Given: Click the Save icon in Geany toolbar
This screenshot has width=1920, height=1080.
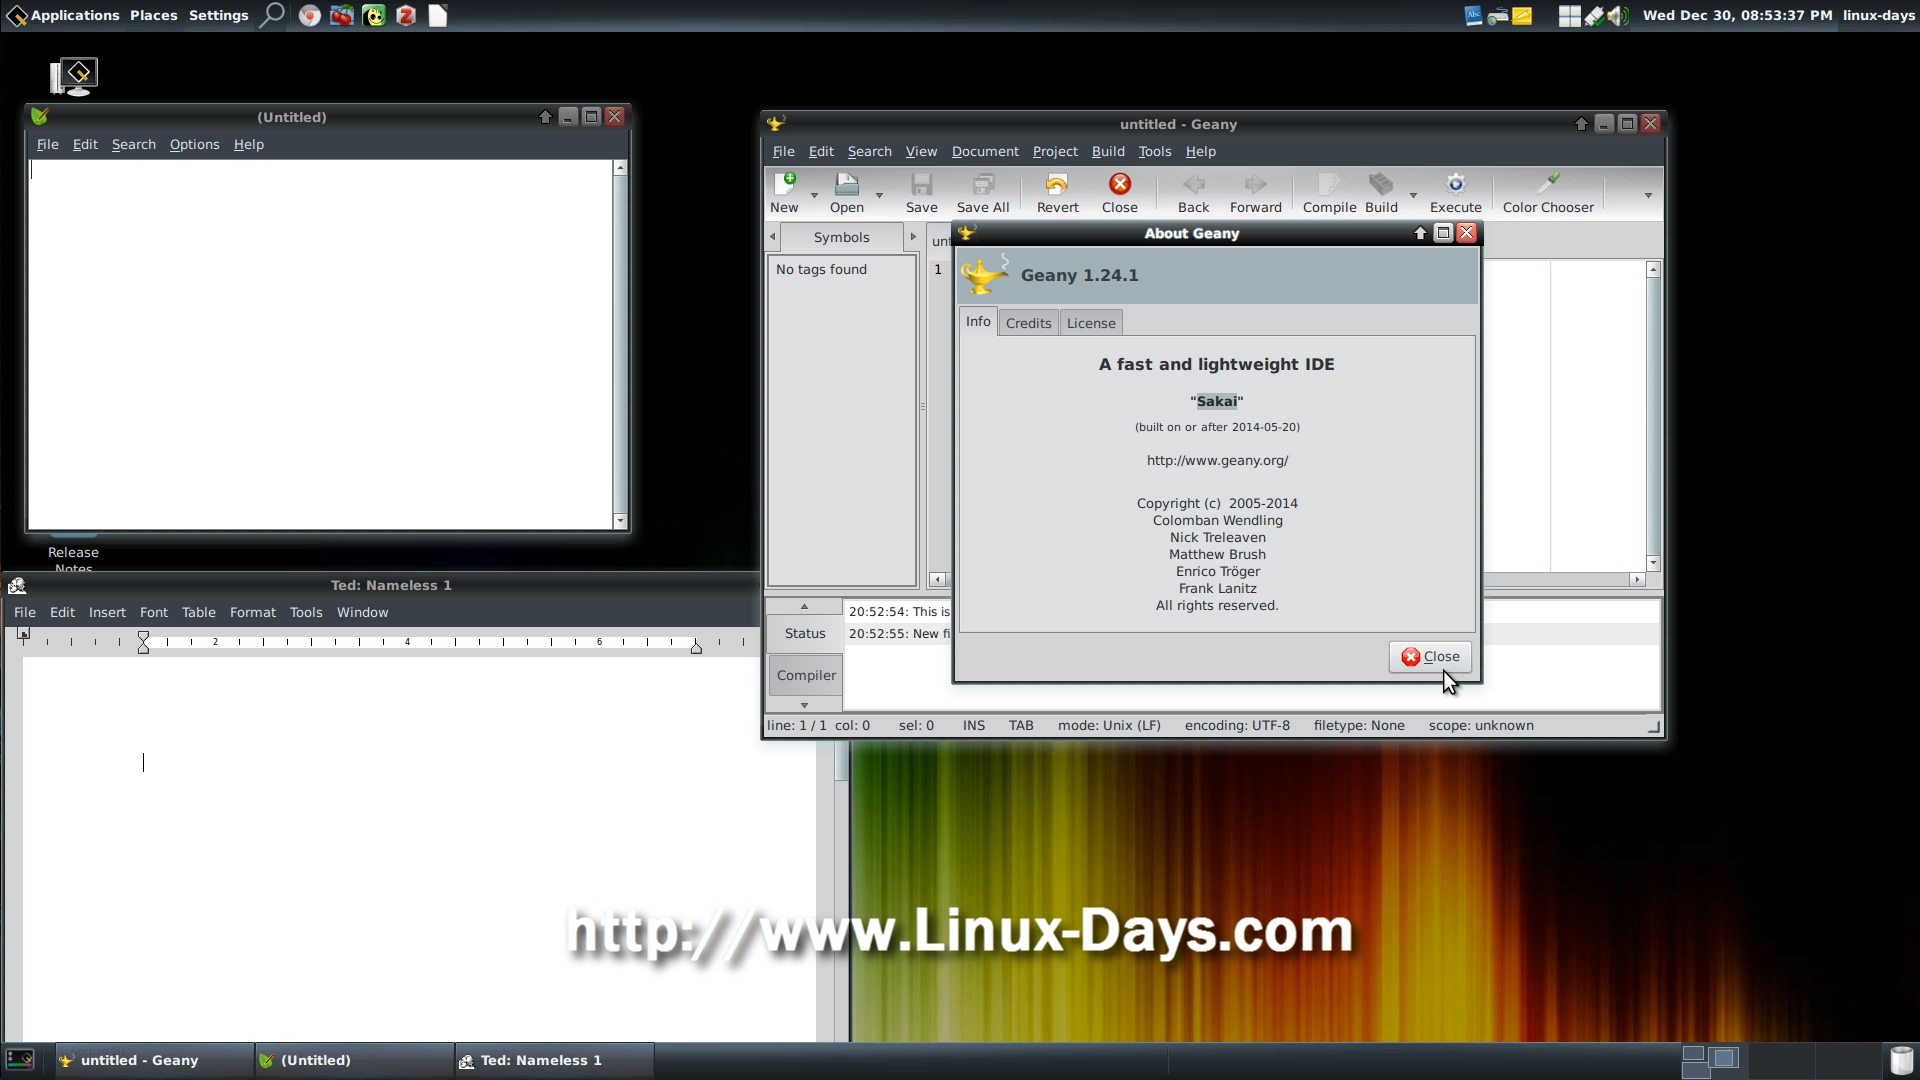Looking at the screenshot, I should pyautogui.click(x=921, y=184).
